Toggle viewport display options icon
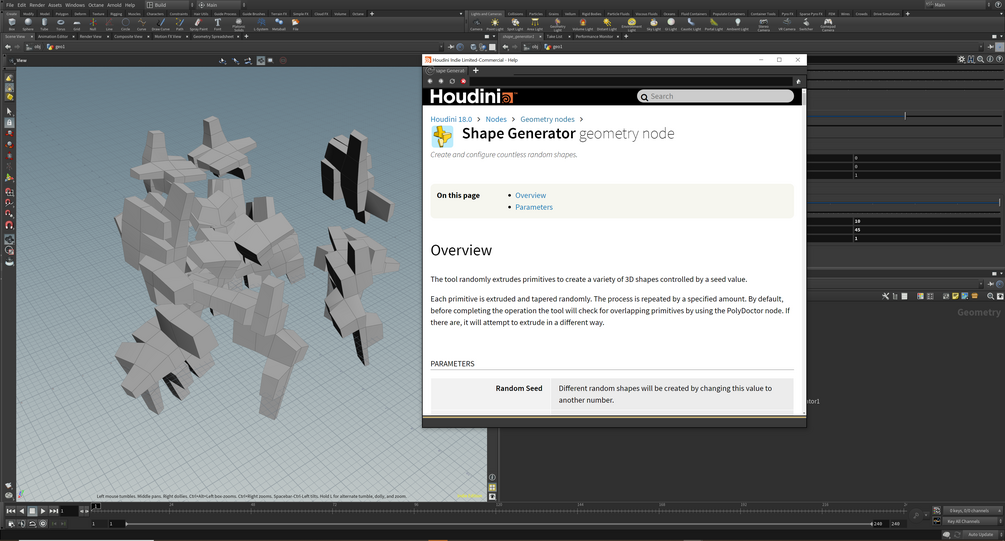 tap(492, 497)
